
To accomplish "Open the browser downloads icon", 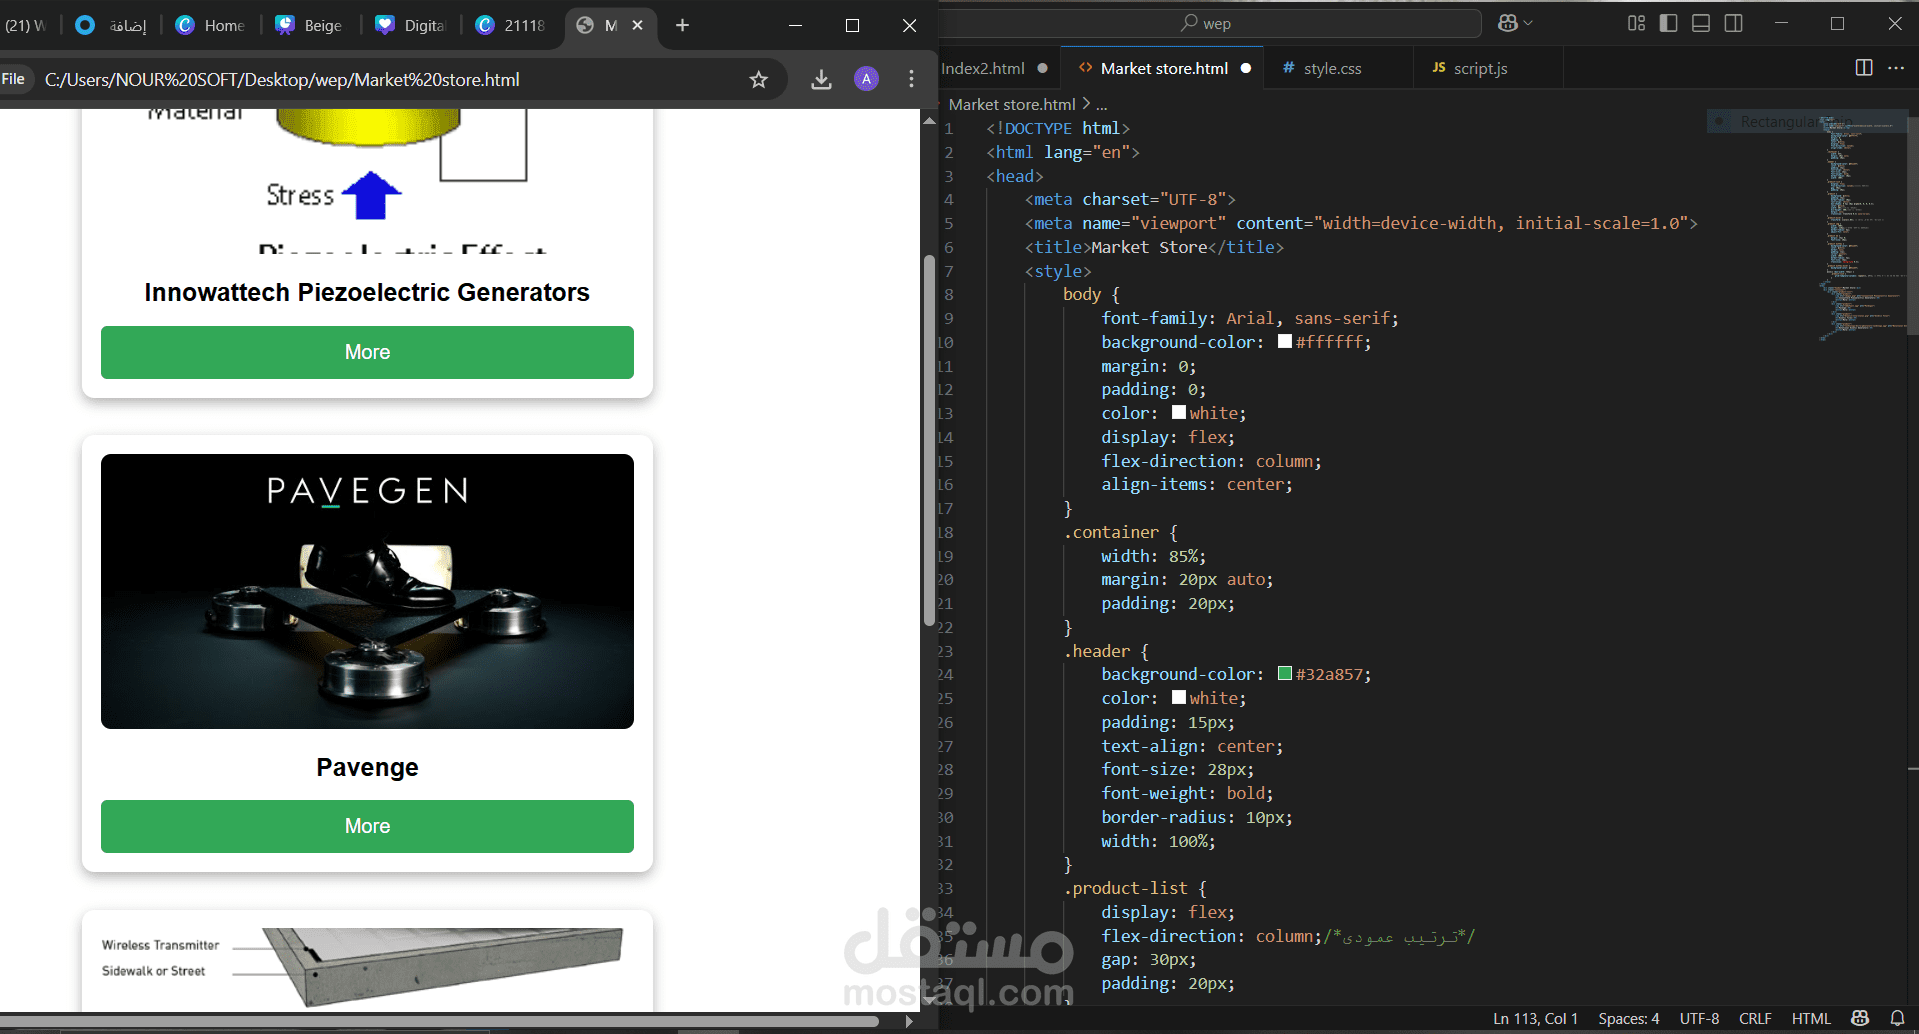I will pyautogui.click(x=821, y=80).
